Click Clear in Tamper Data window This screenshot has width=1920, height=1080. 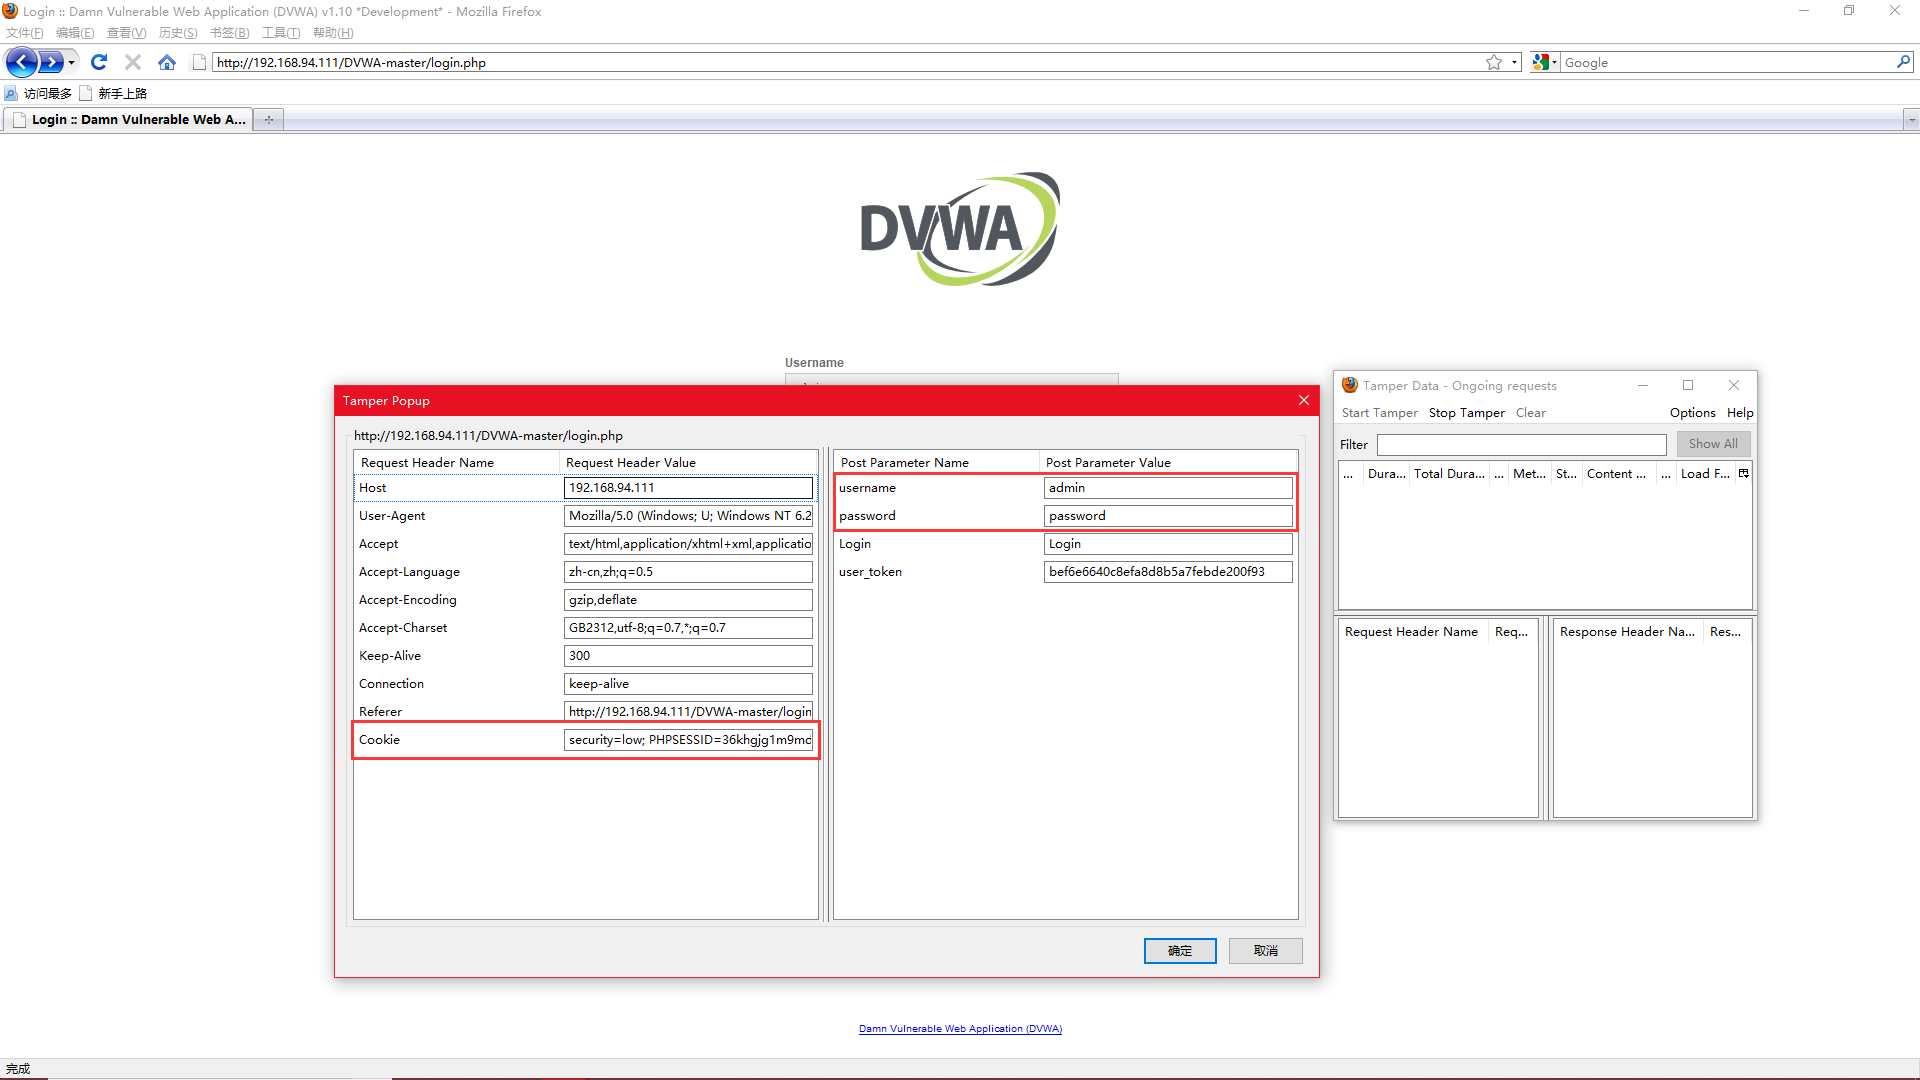coord(1530,413)
